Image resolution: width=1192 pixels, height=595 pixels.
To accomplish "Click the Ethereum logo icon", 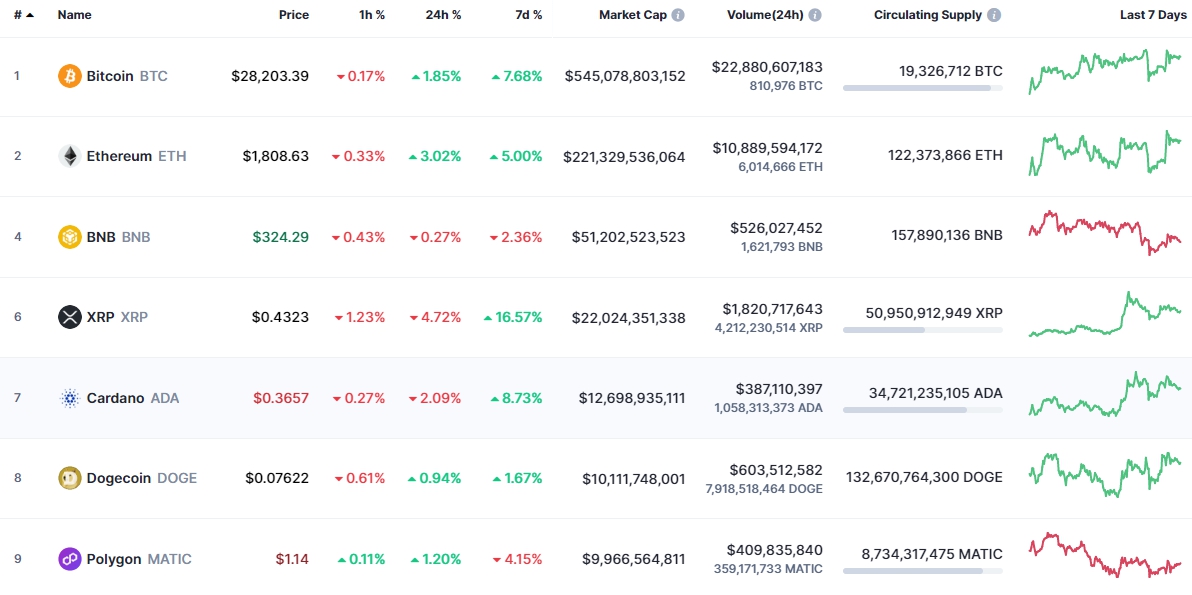I will (69, 157).
